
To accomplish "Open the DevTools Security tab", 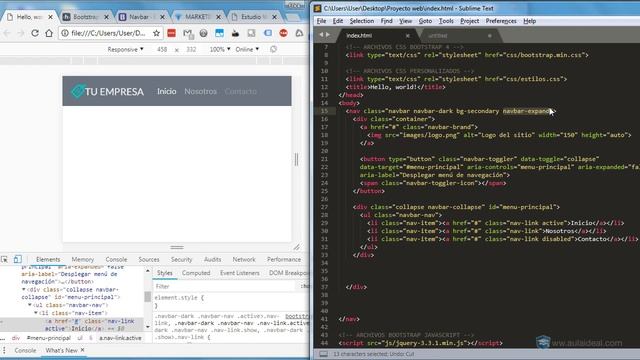I will (x=181, y=260).
